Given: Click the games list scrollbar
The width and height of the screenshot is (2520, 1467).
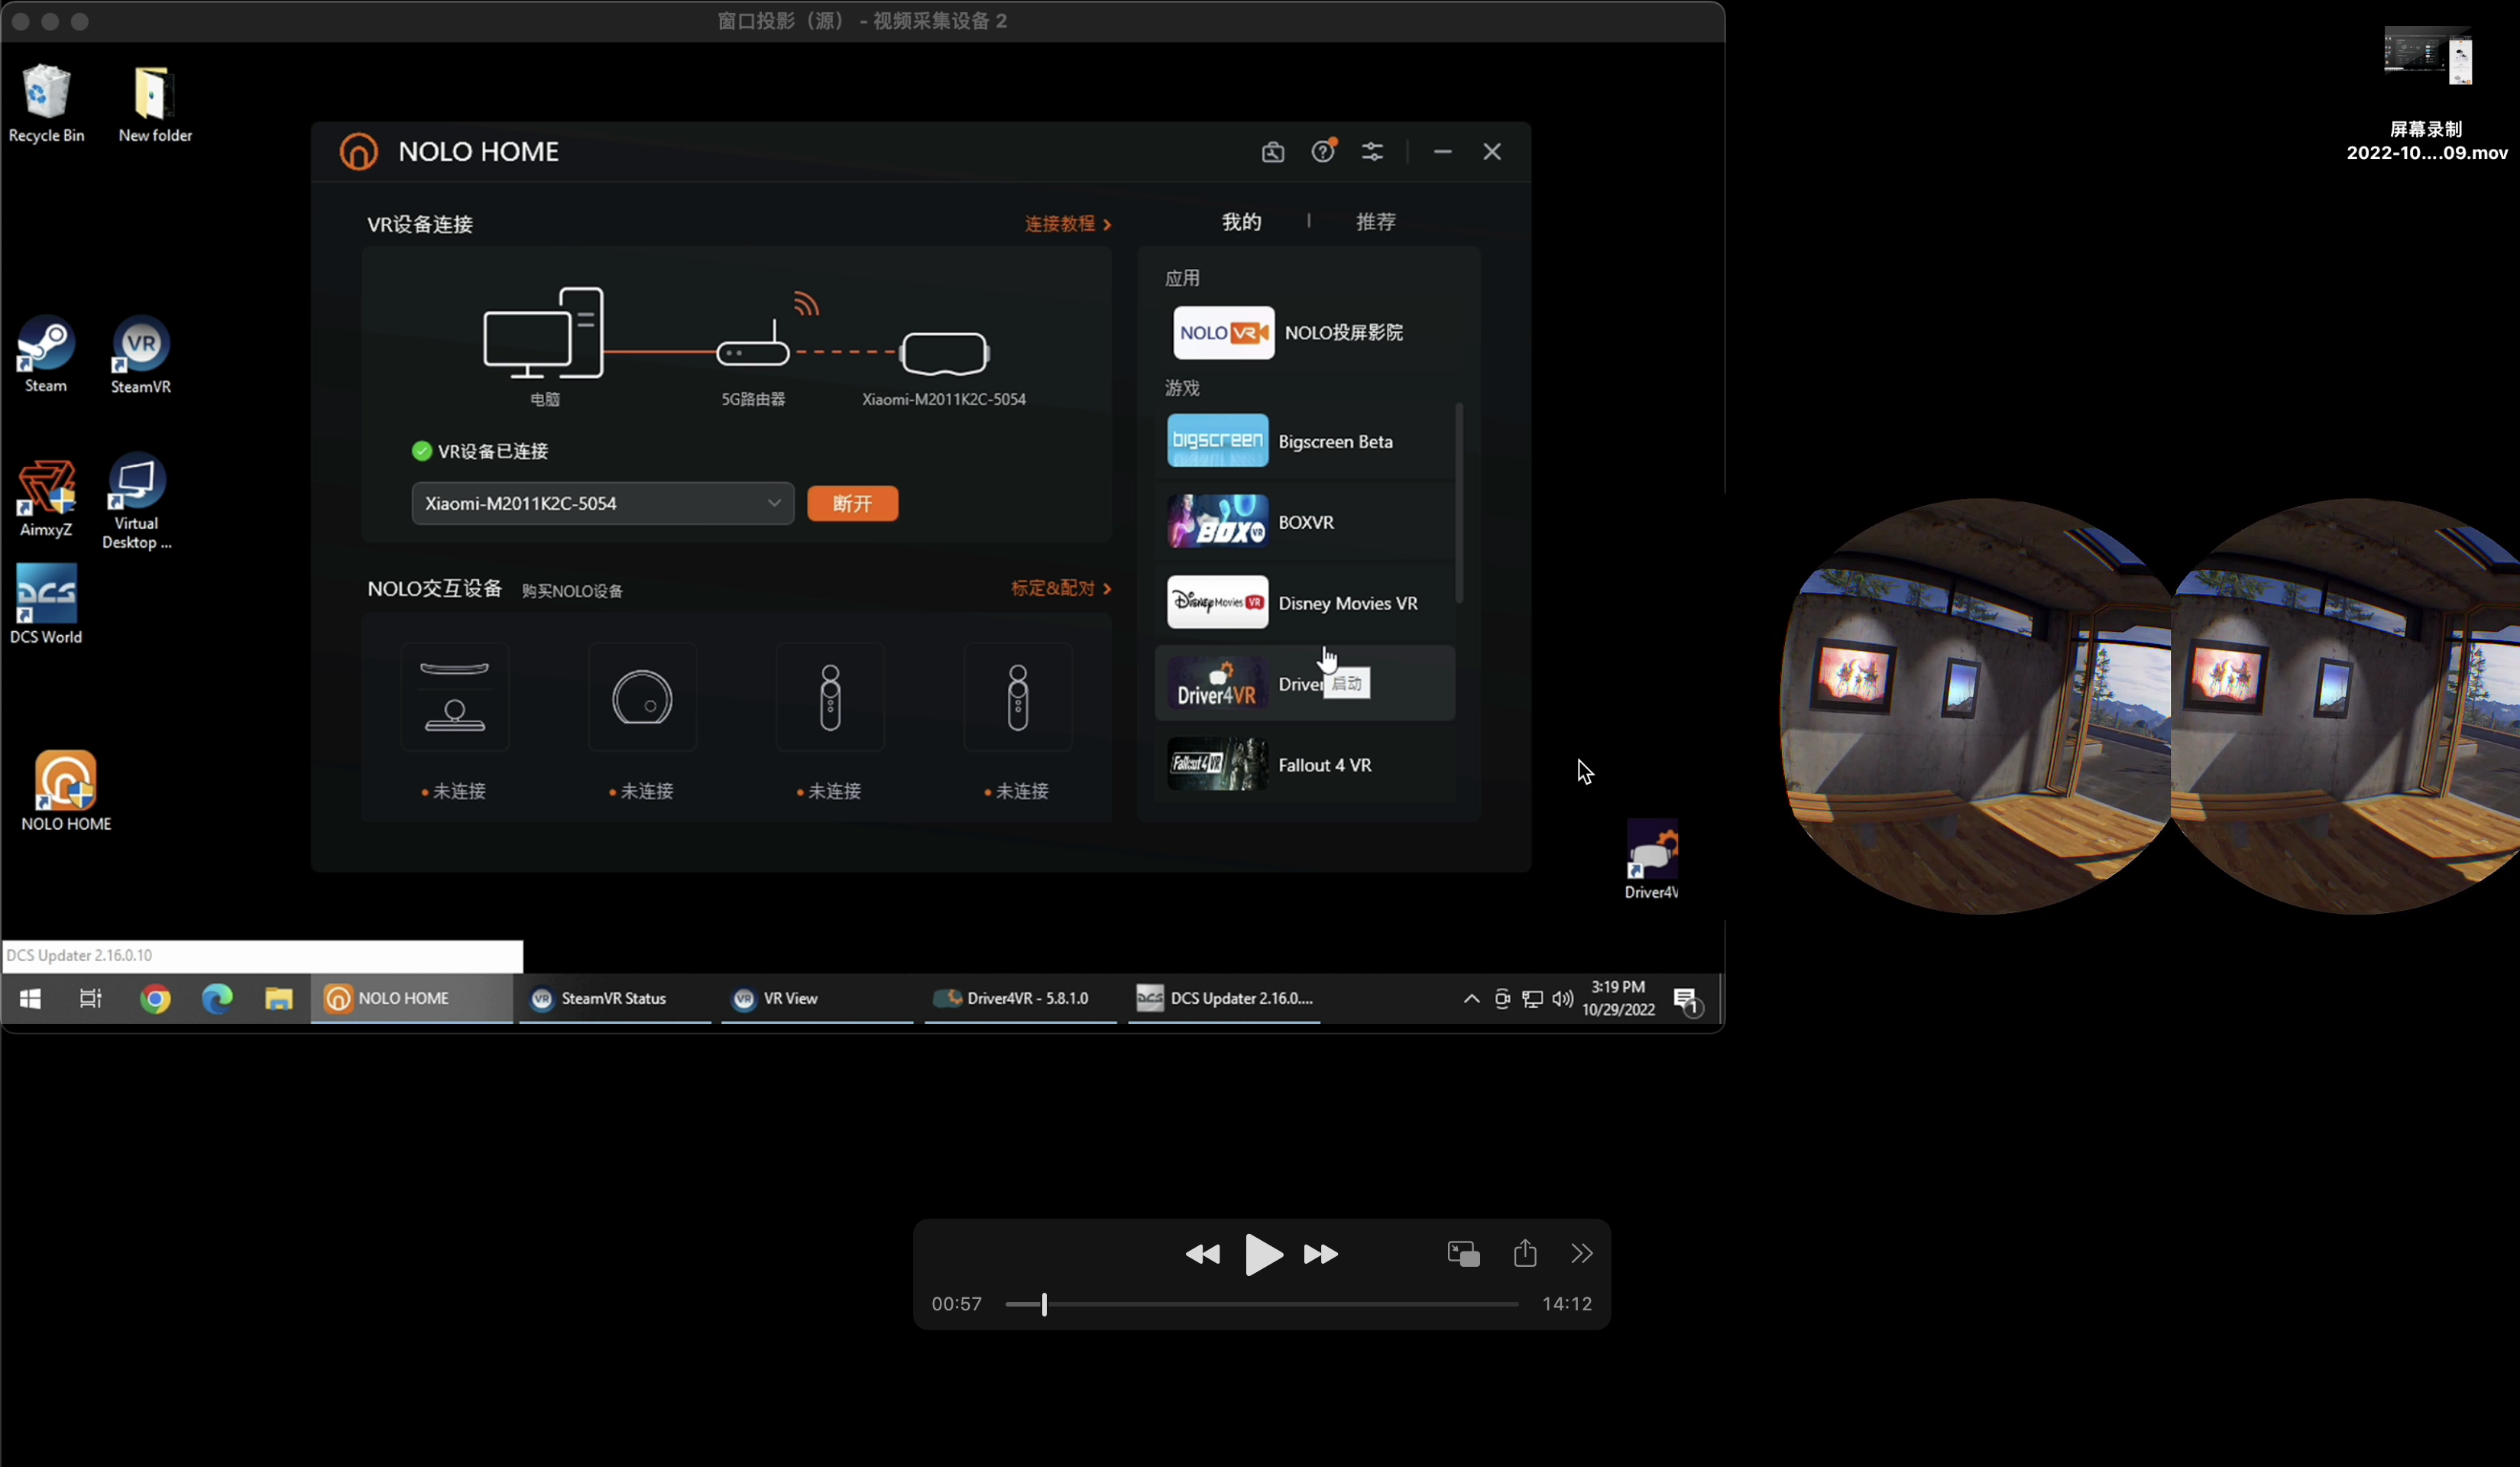Looking at the screenshot, I should [1459, 502].
